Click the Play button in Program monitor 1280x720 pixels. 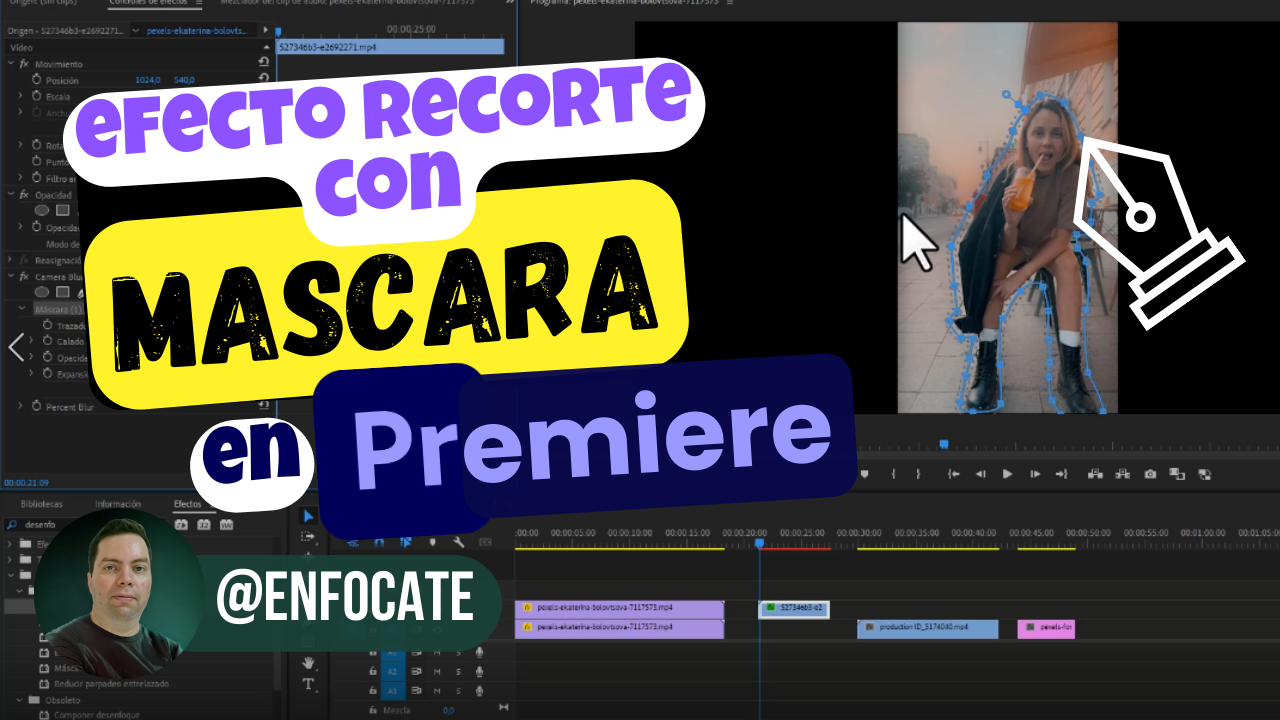pos(1007,474)
